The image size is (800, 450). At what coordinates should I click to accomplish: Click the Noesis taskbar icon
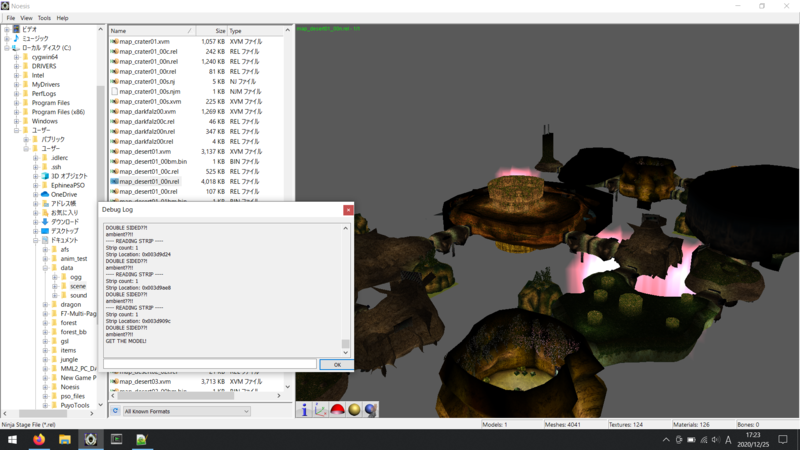(91, 439)
